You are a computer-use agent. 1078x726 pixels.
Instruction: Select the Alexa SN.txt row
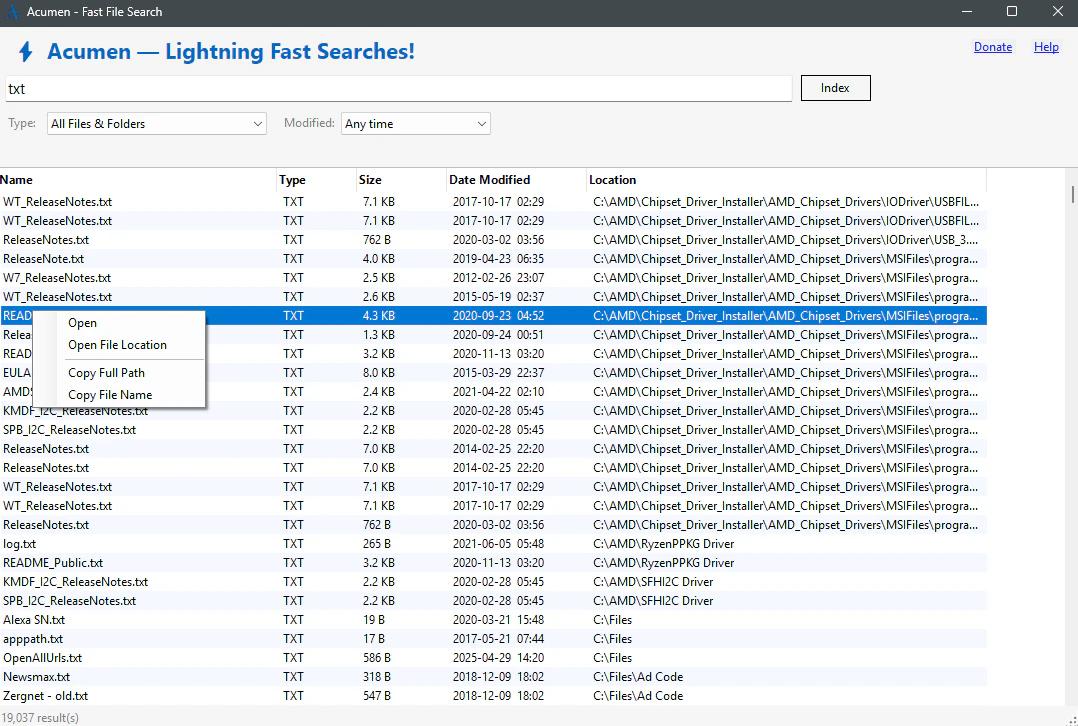point(494,620)
